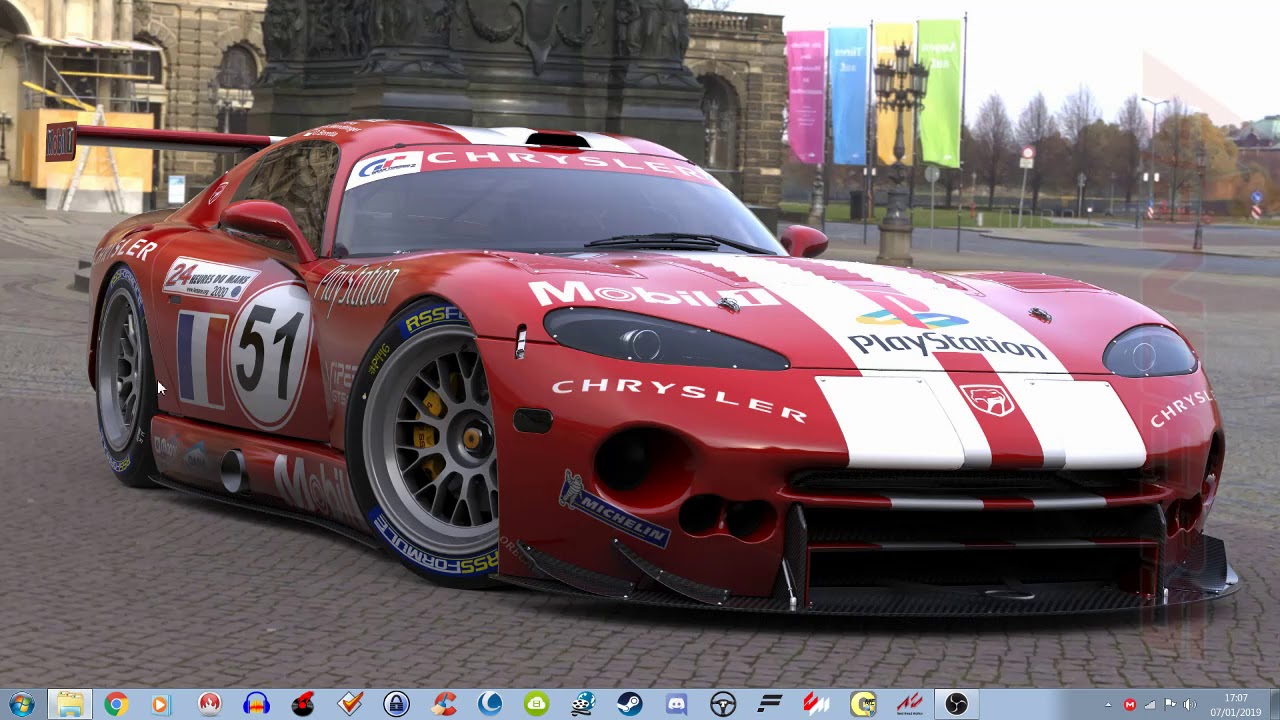Viewport: 1280px width, 720px height.
Task: Open Action Center flag icon
Action: coord(1170,705)
